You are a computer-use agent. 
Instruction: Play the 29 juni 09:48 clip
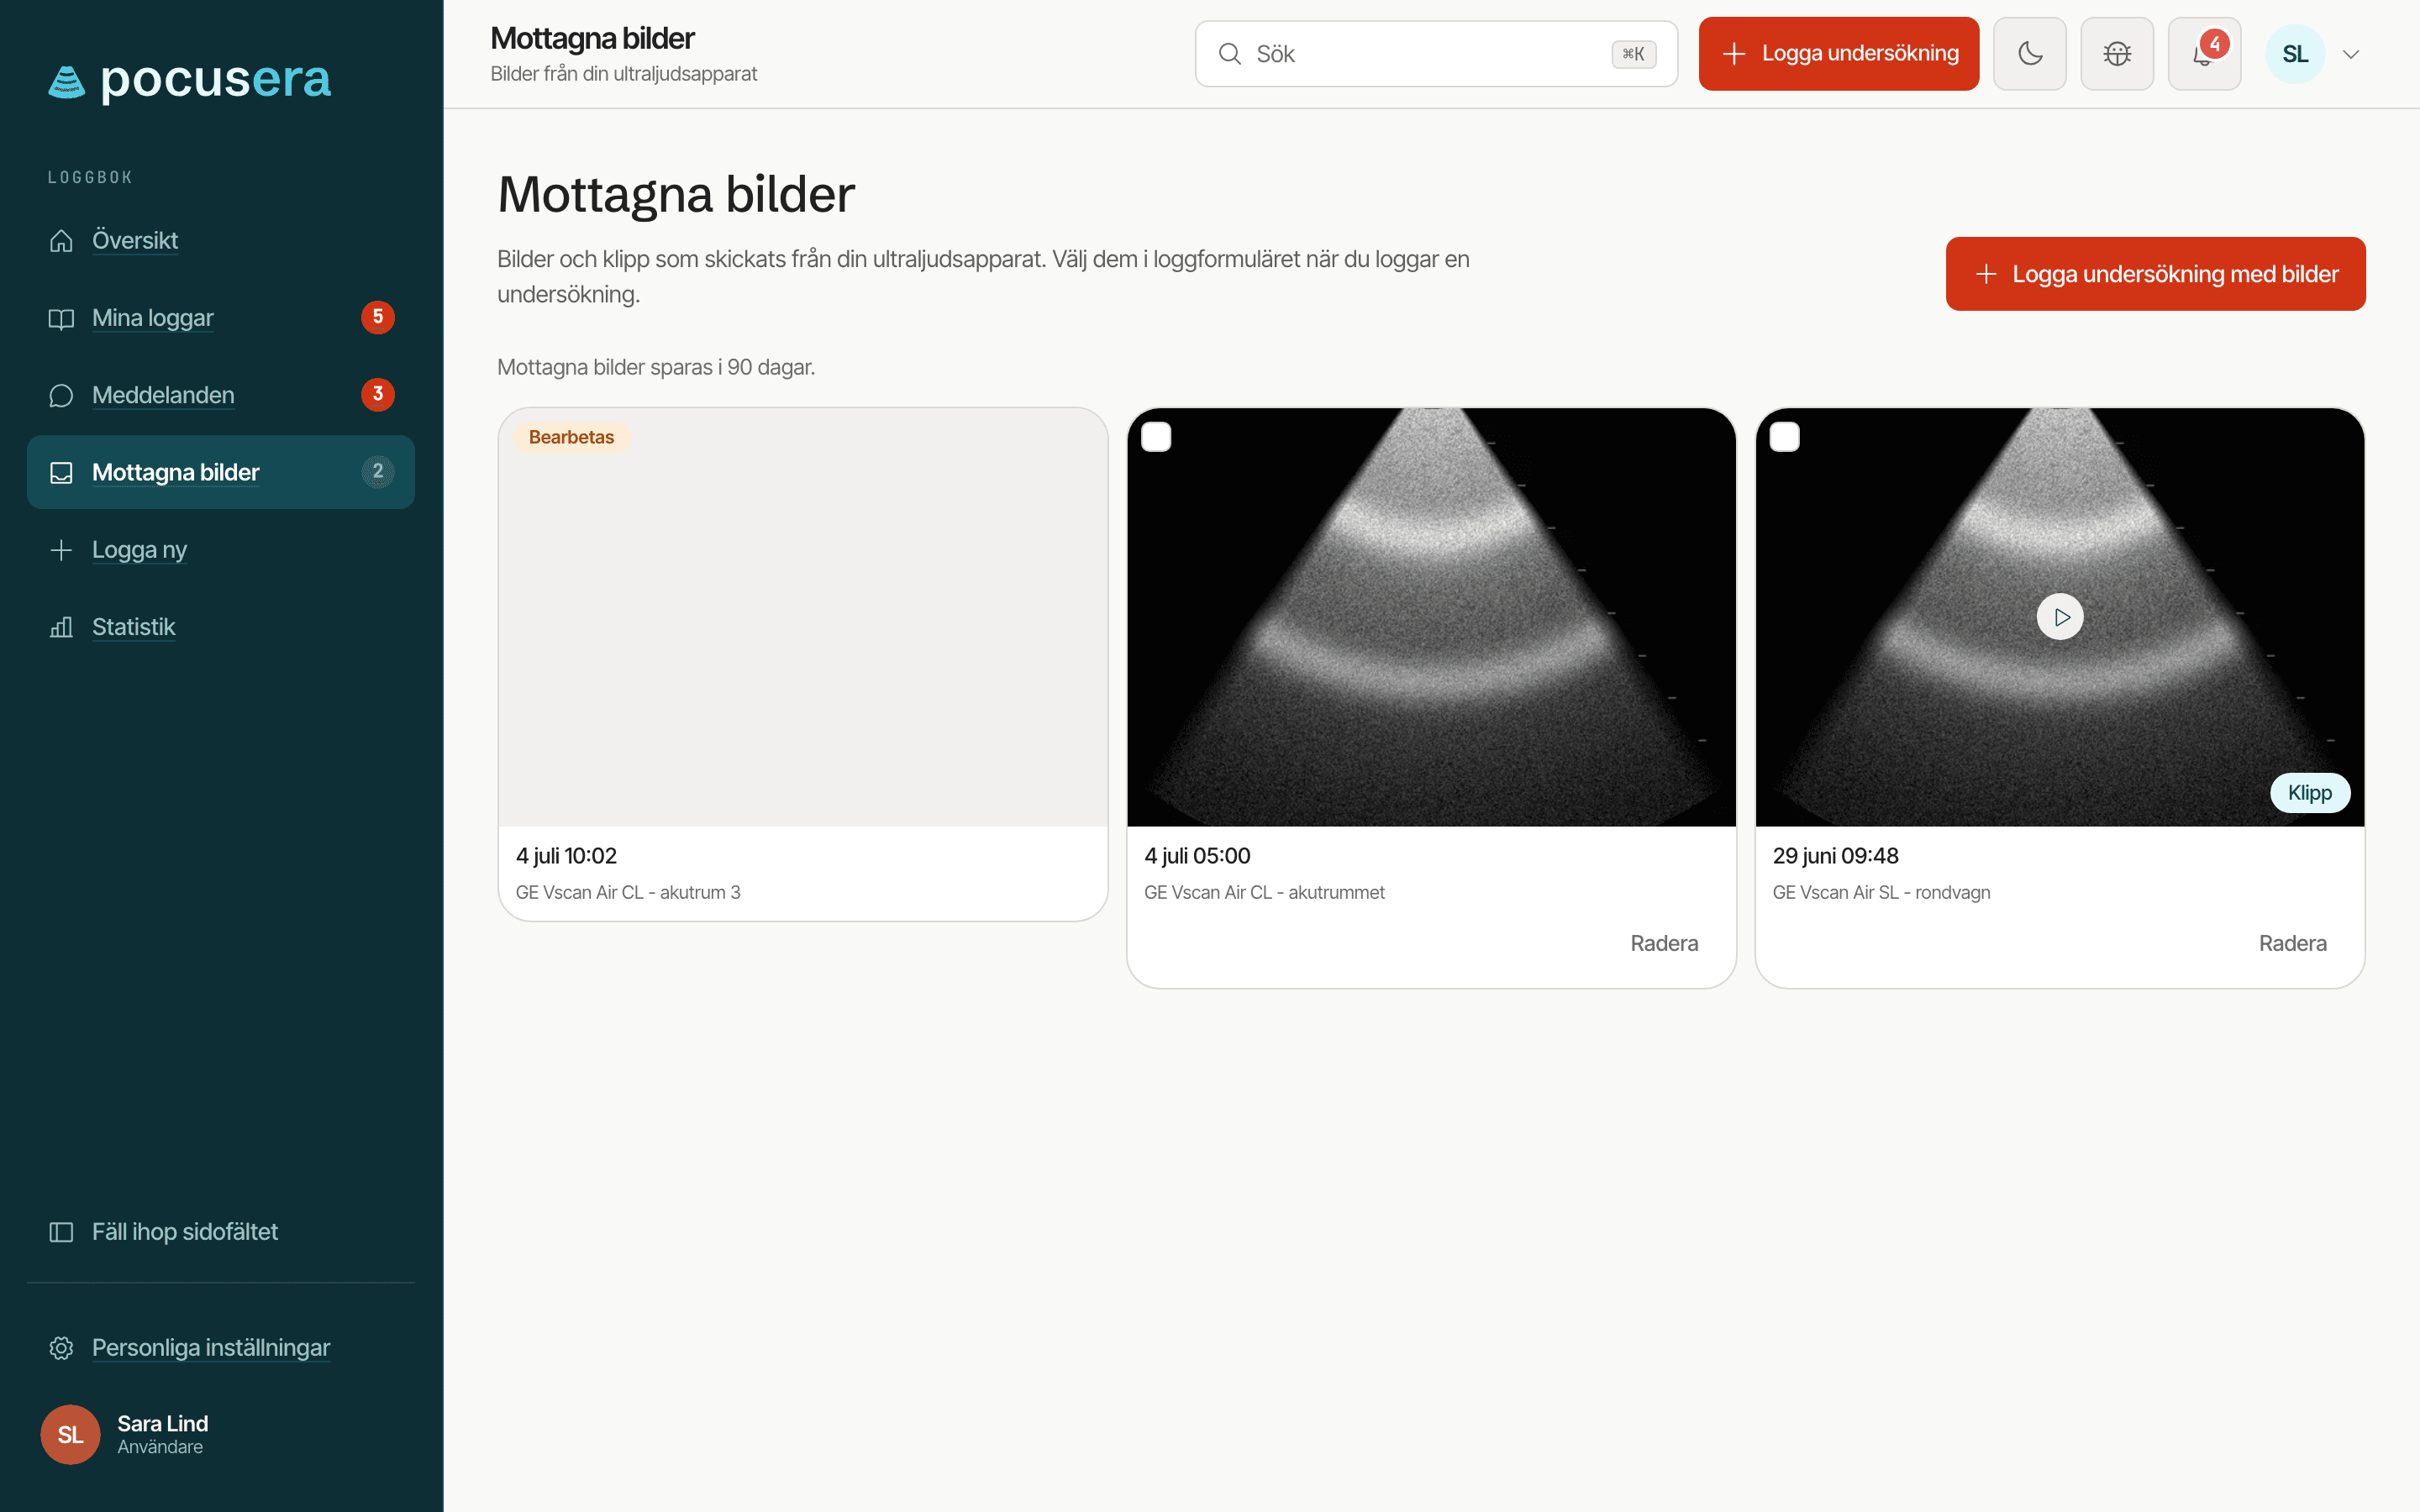click(2060, 617)
